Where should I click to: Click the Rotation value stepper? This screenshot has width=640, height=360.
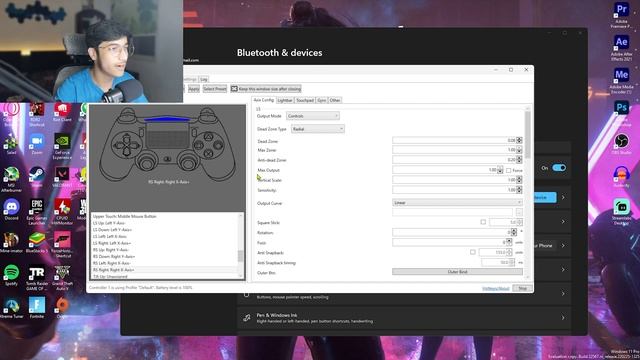pos(514,232)
